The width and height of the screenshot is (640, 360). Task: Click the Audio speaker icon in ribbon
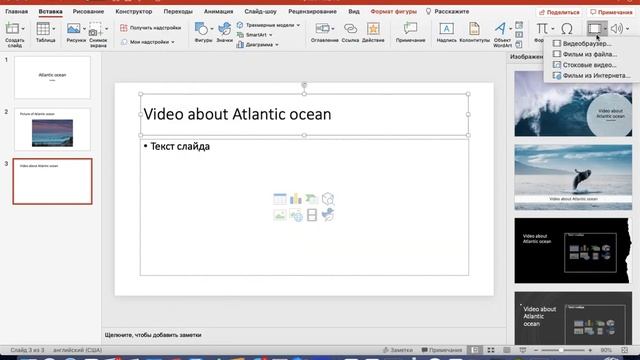tap(617, 29)
